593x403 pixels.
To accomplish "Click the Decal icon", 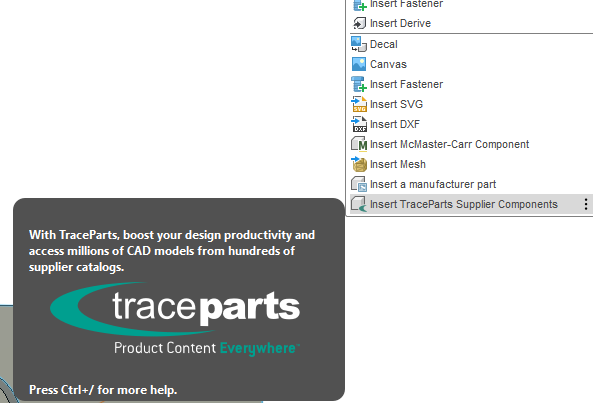I will pos(359,44).
